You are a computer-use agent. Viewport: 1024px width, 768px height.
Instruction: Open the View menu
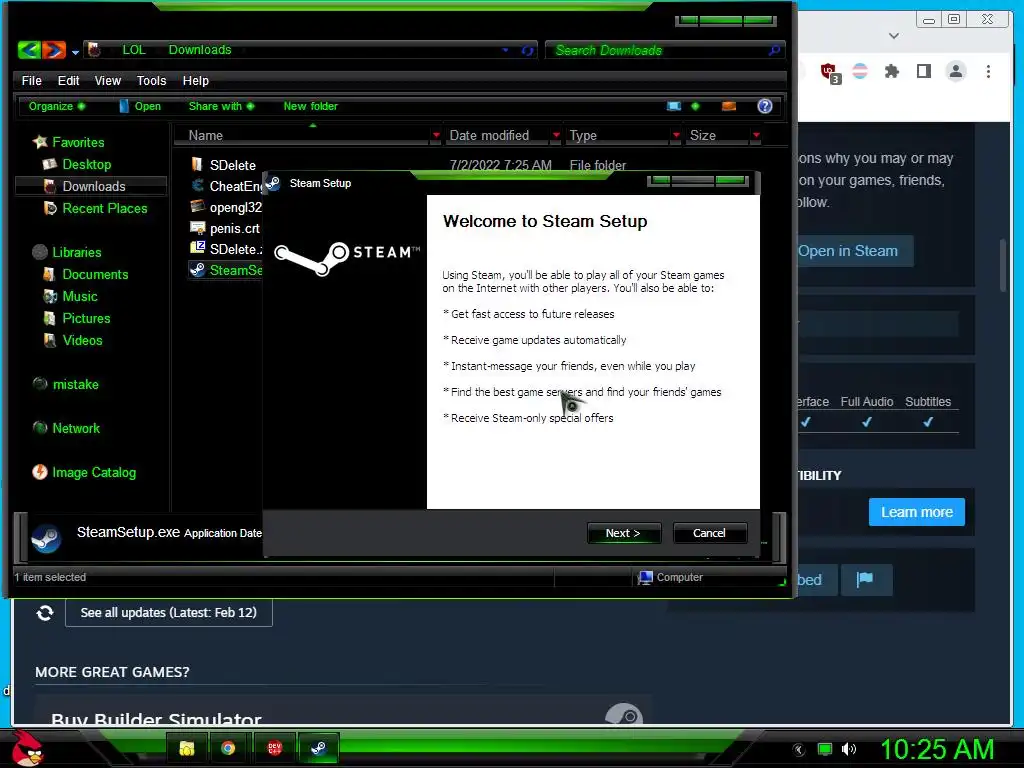(108, 80)
